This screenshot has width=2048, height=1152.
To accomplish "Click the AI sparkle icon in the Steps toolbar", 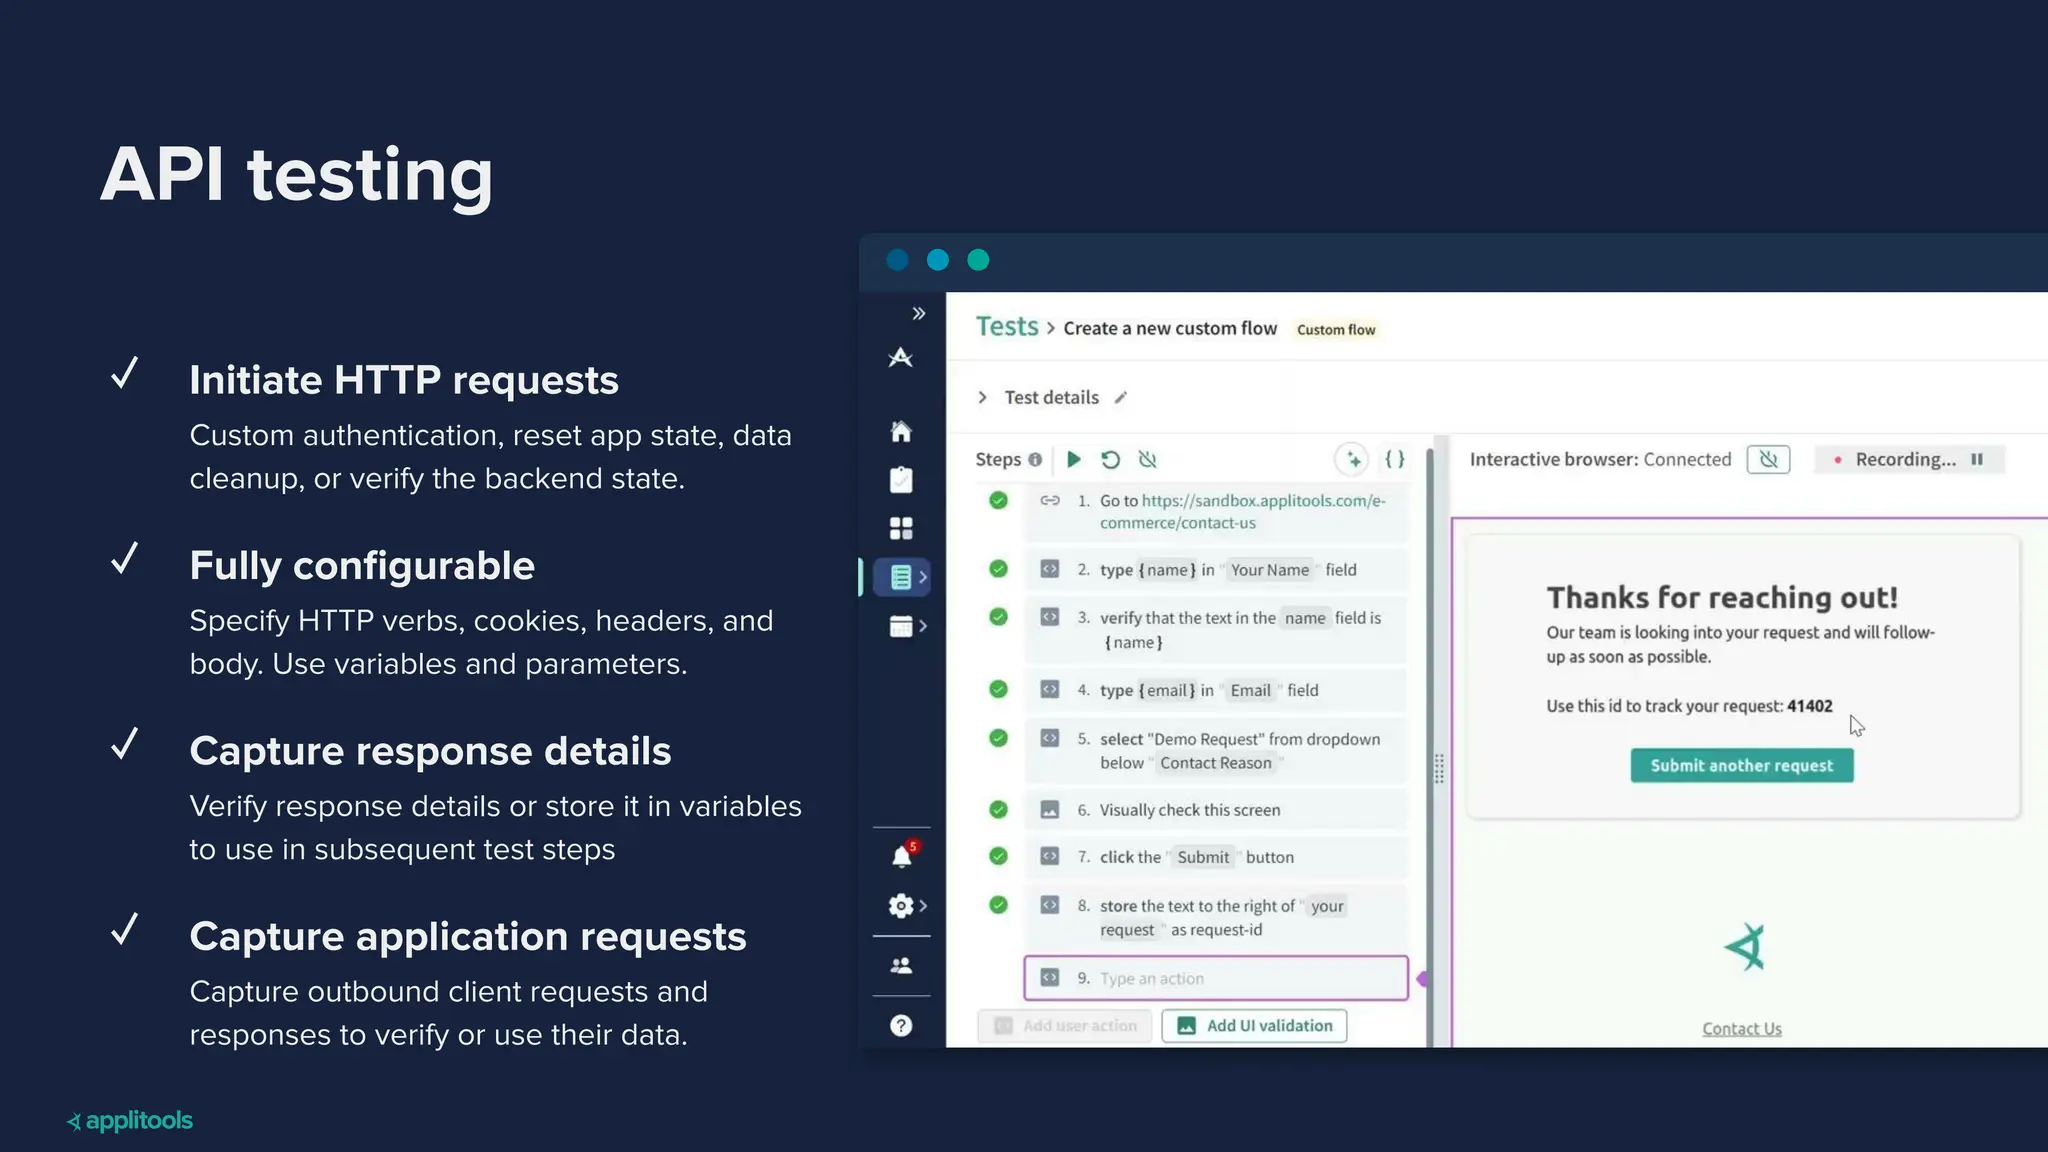I will coord(1352,460).
